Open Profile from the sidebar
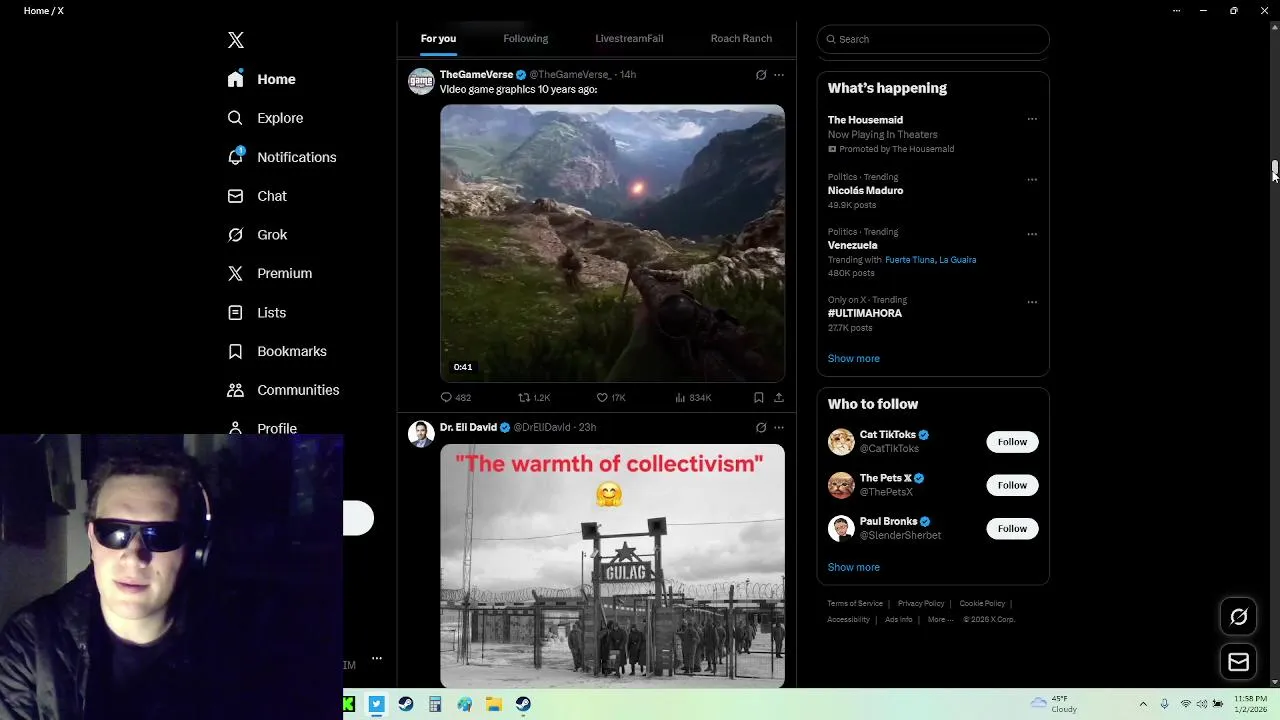The width and height of the screenshot is (1280, 720). click(x=262, y=428)
